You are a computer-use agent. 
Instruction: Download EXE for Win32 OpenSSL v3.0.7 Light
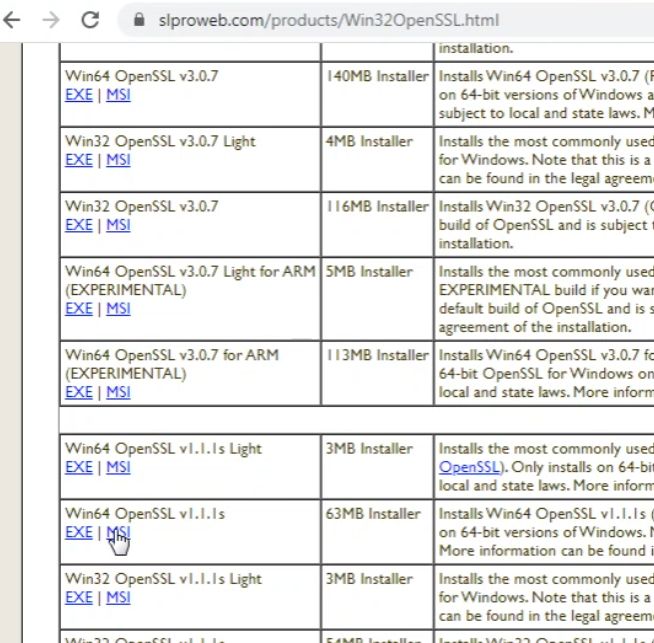tap(79, 160)
